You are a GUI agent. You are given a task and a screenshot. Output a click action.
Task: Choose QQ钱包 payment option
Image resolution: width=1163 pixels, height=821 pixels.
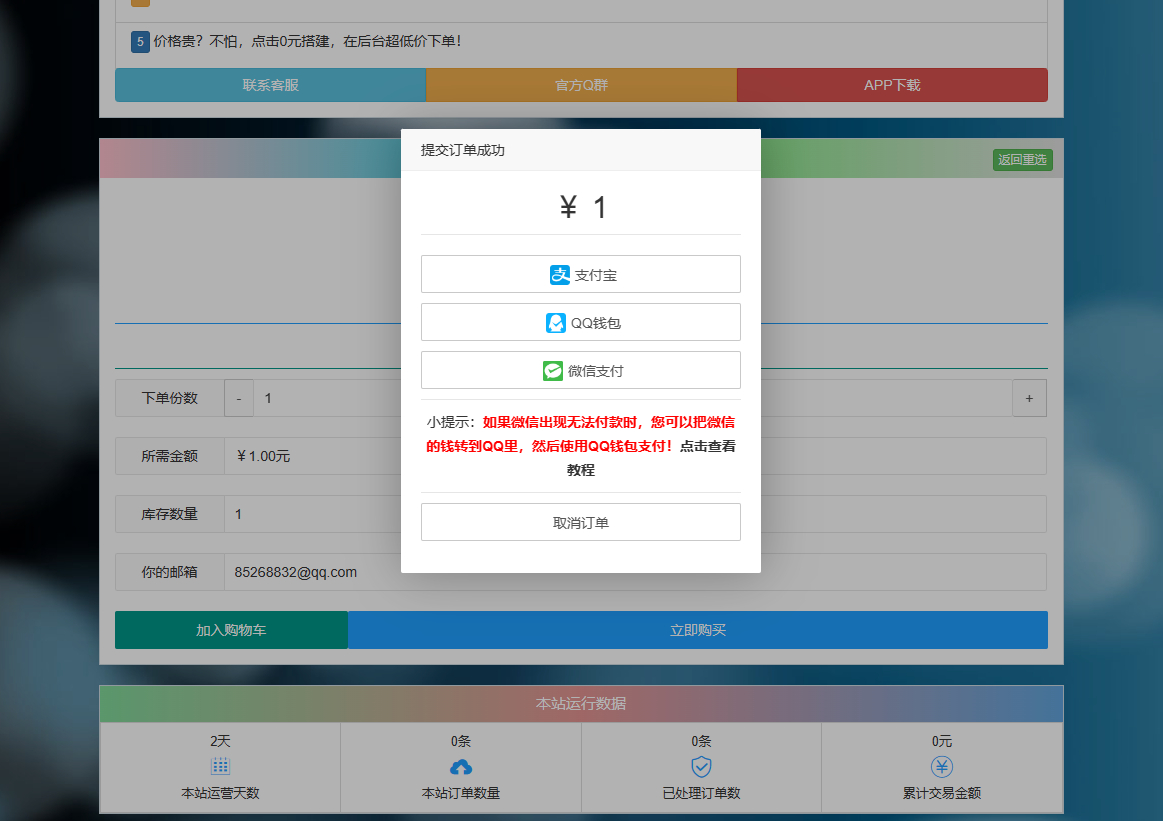click(580, 323)
